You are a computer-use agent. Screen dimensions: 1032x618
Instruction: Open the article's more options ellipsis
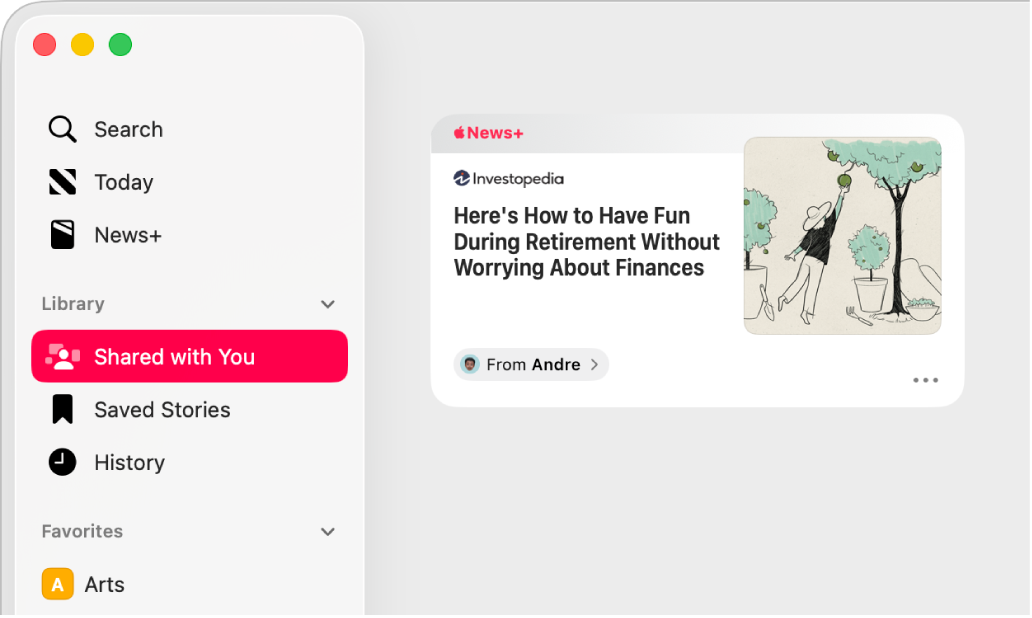pyautogui.click(x=925, y=380)
